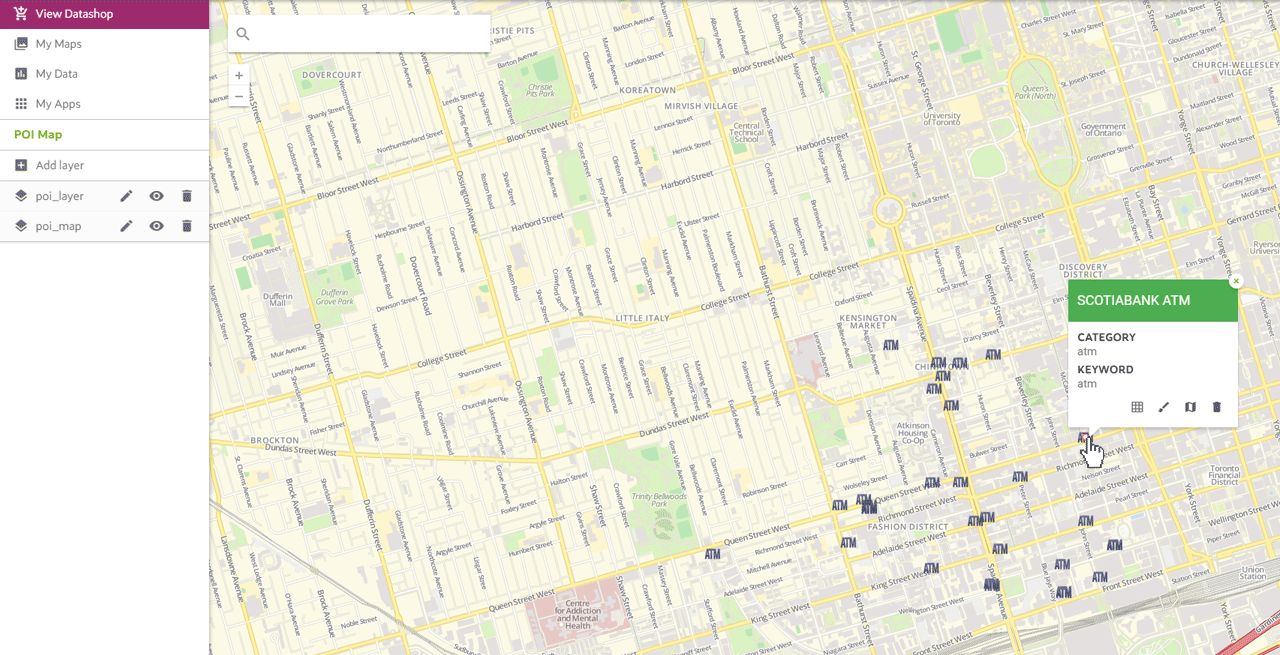Click the DOVERCOURT neighbourhood label
Viewport: 1280px width, 655px height.
coord(332,75)
